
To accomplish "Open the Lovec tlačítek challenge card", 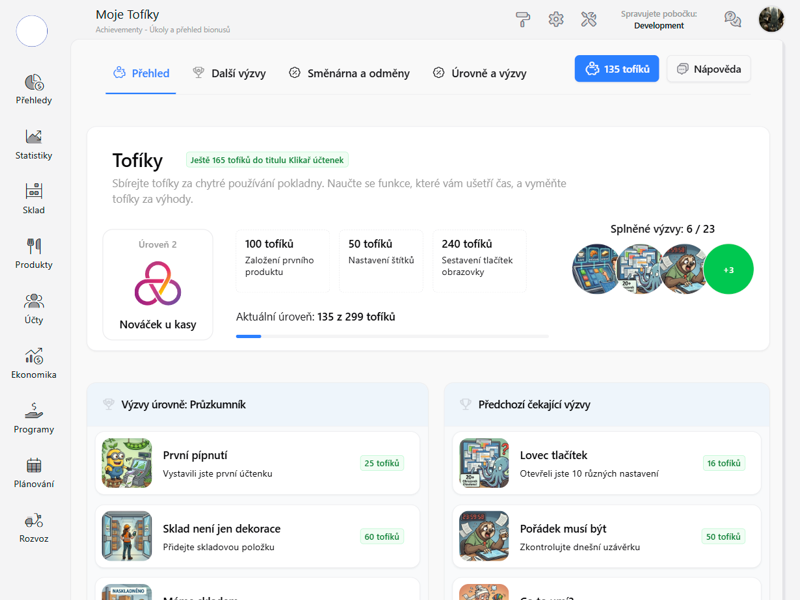I will tap(607, 463).
